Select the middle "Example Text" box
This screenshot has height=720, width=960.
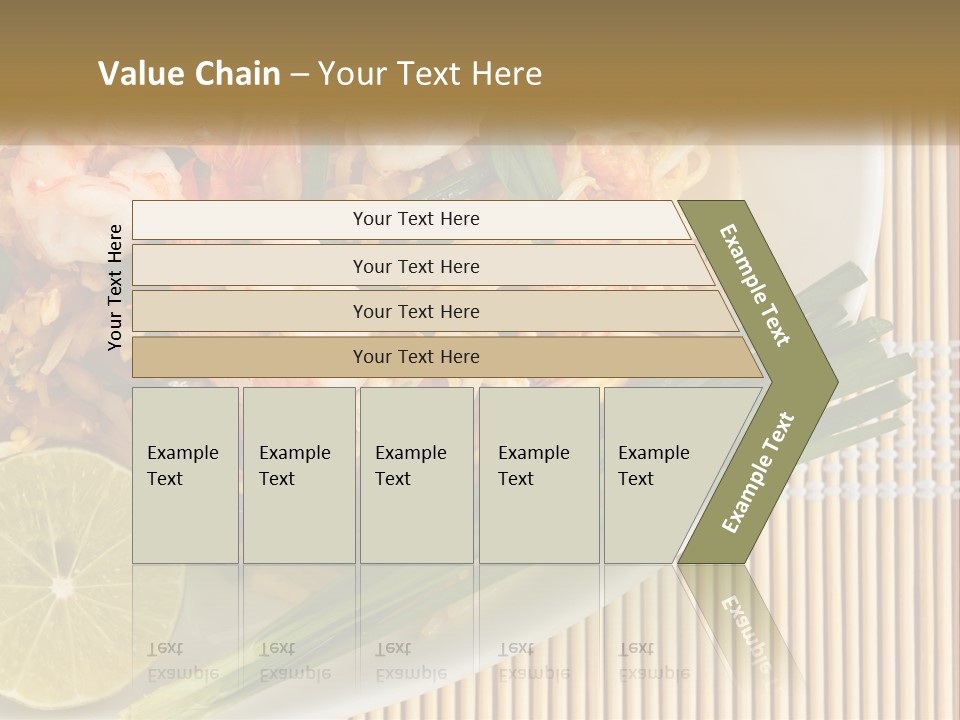tap(416, 475)
